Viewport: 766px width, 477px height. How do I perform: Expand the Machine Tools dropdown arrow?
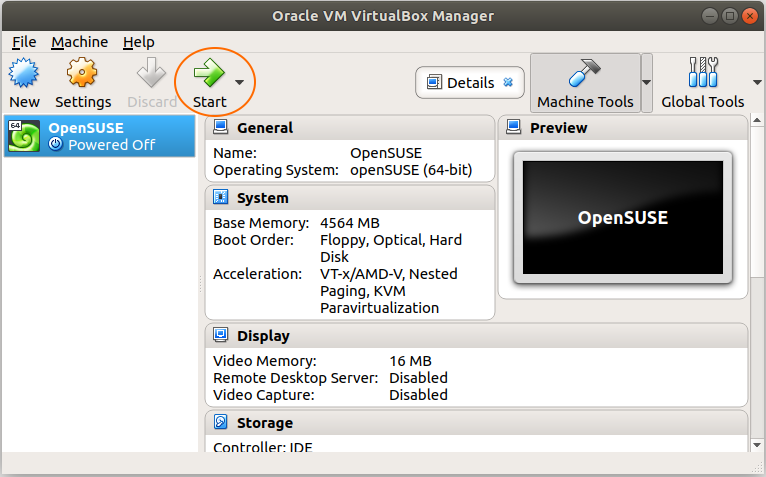(x=646, y=83)
